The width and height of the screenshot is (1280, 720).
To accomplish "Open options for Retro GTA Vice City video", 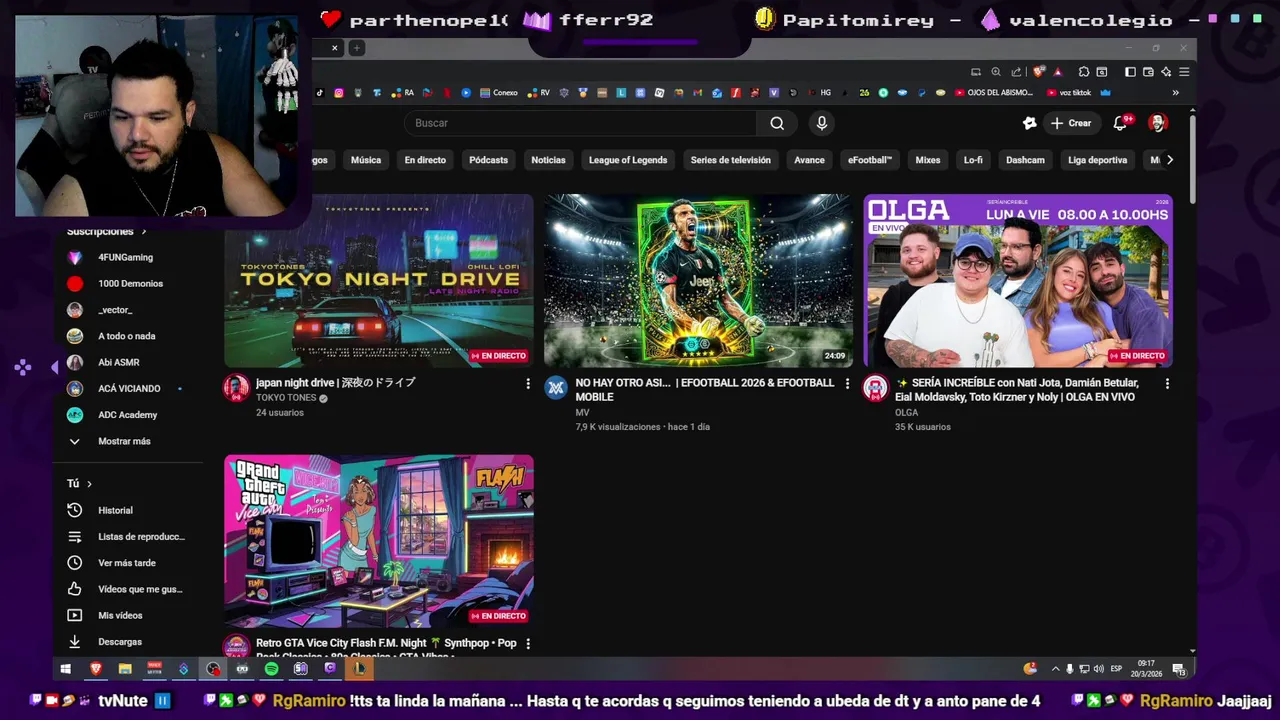I will 528,643.
